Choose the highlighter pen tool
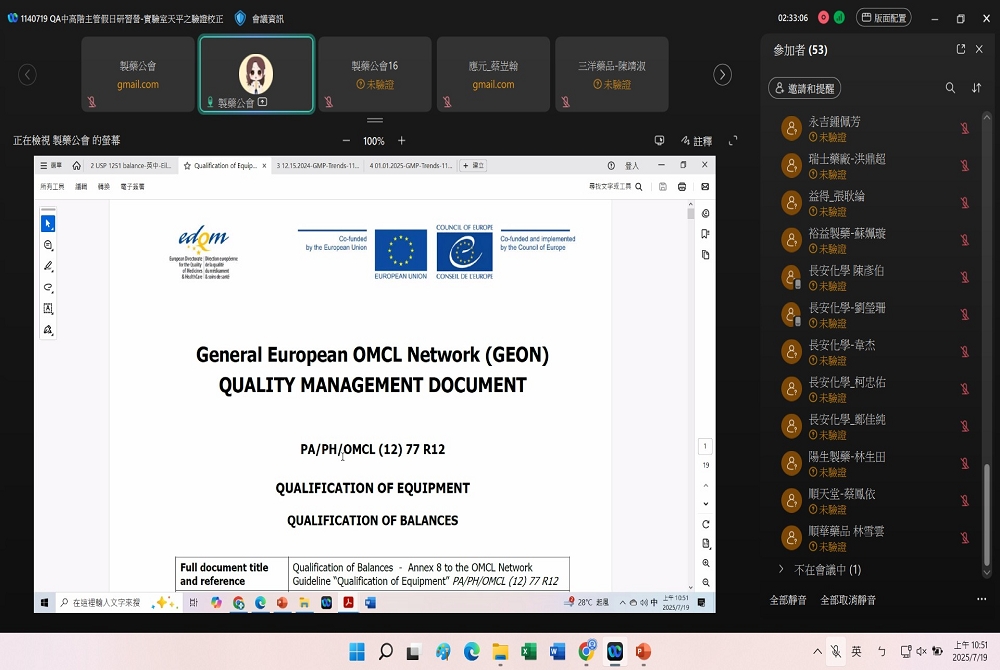 48,266
